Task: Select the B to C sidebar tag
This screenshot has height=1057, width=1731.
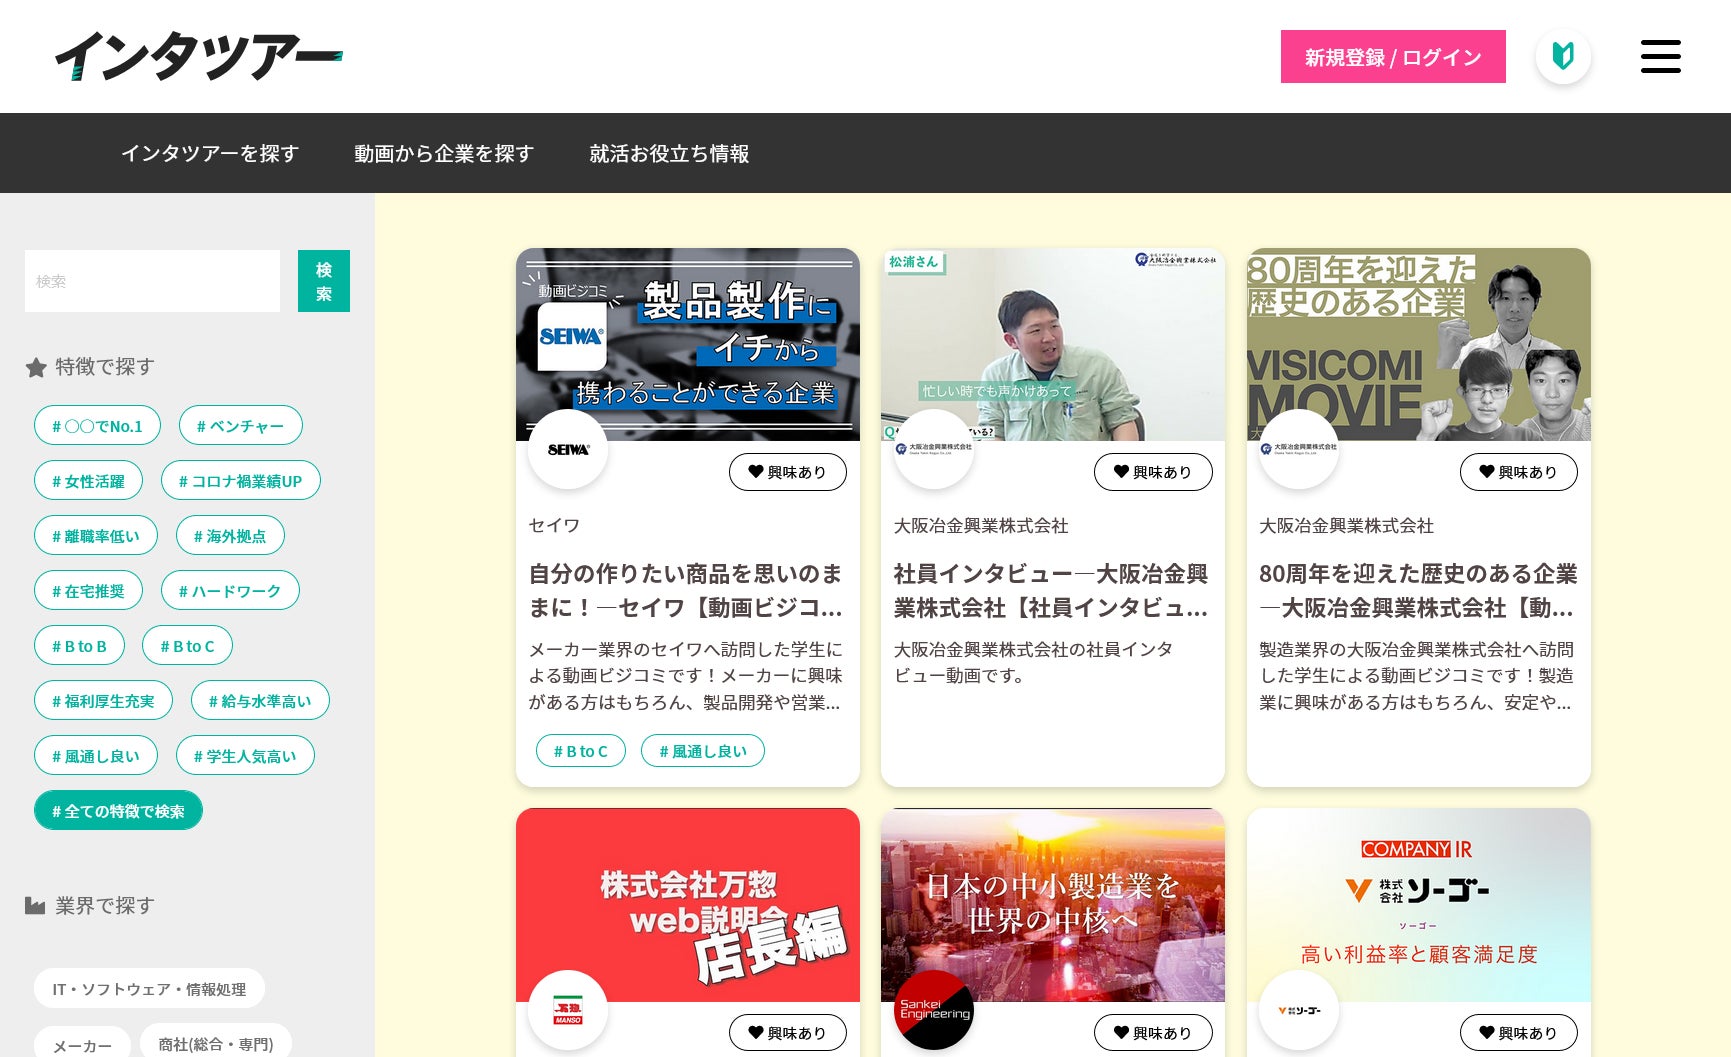Action: (187, 646)
